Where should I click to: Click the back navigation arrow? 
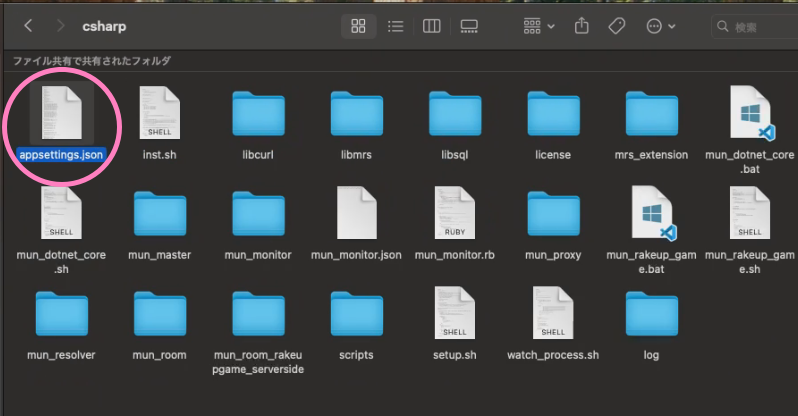28,25
